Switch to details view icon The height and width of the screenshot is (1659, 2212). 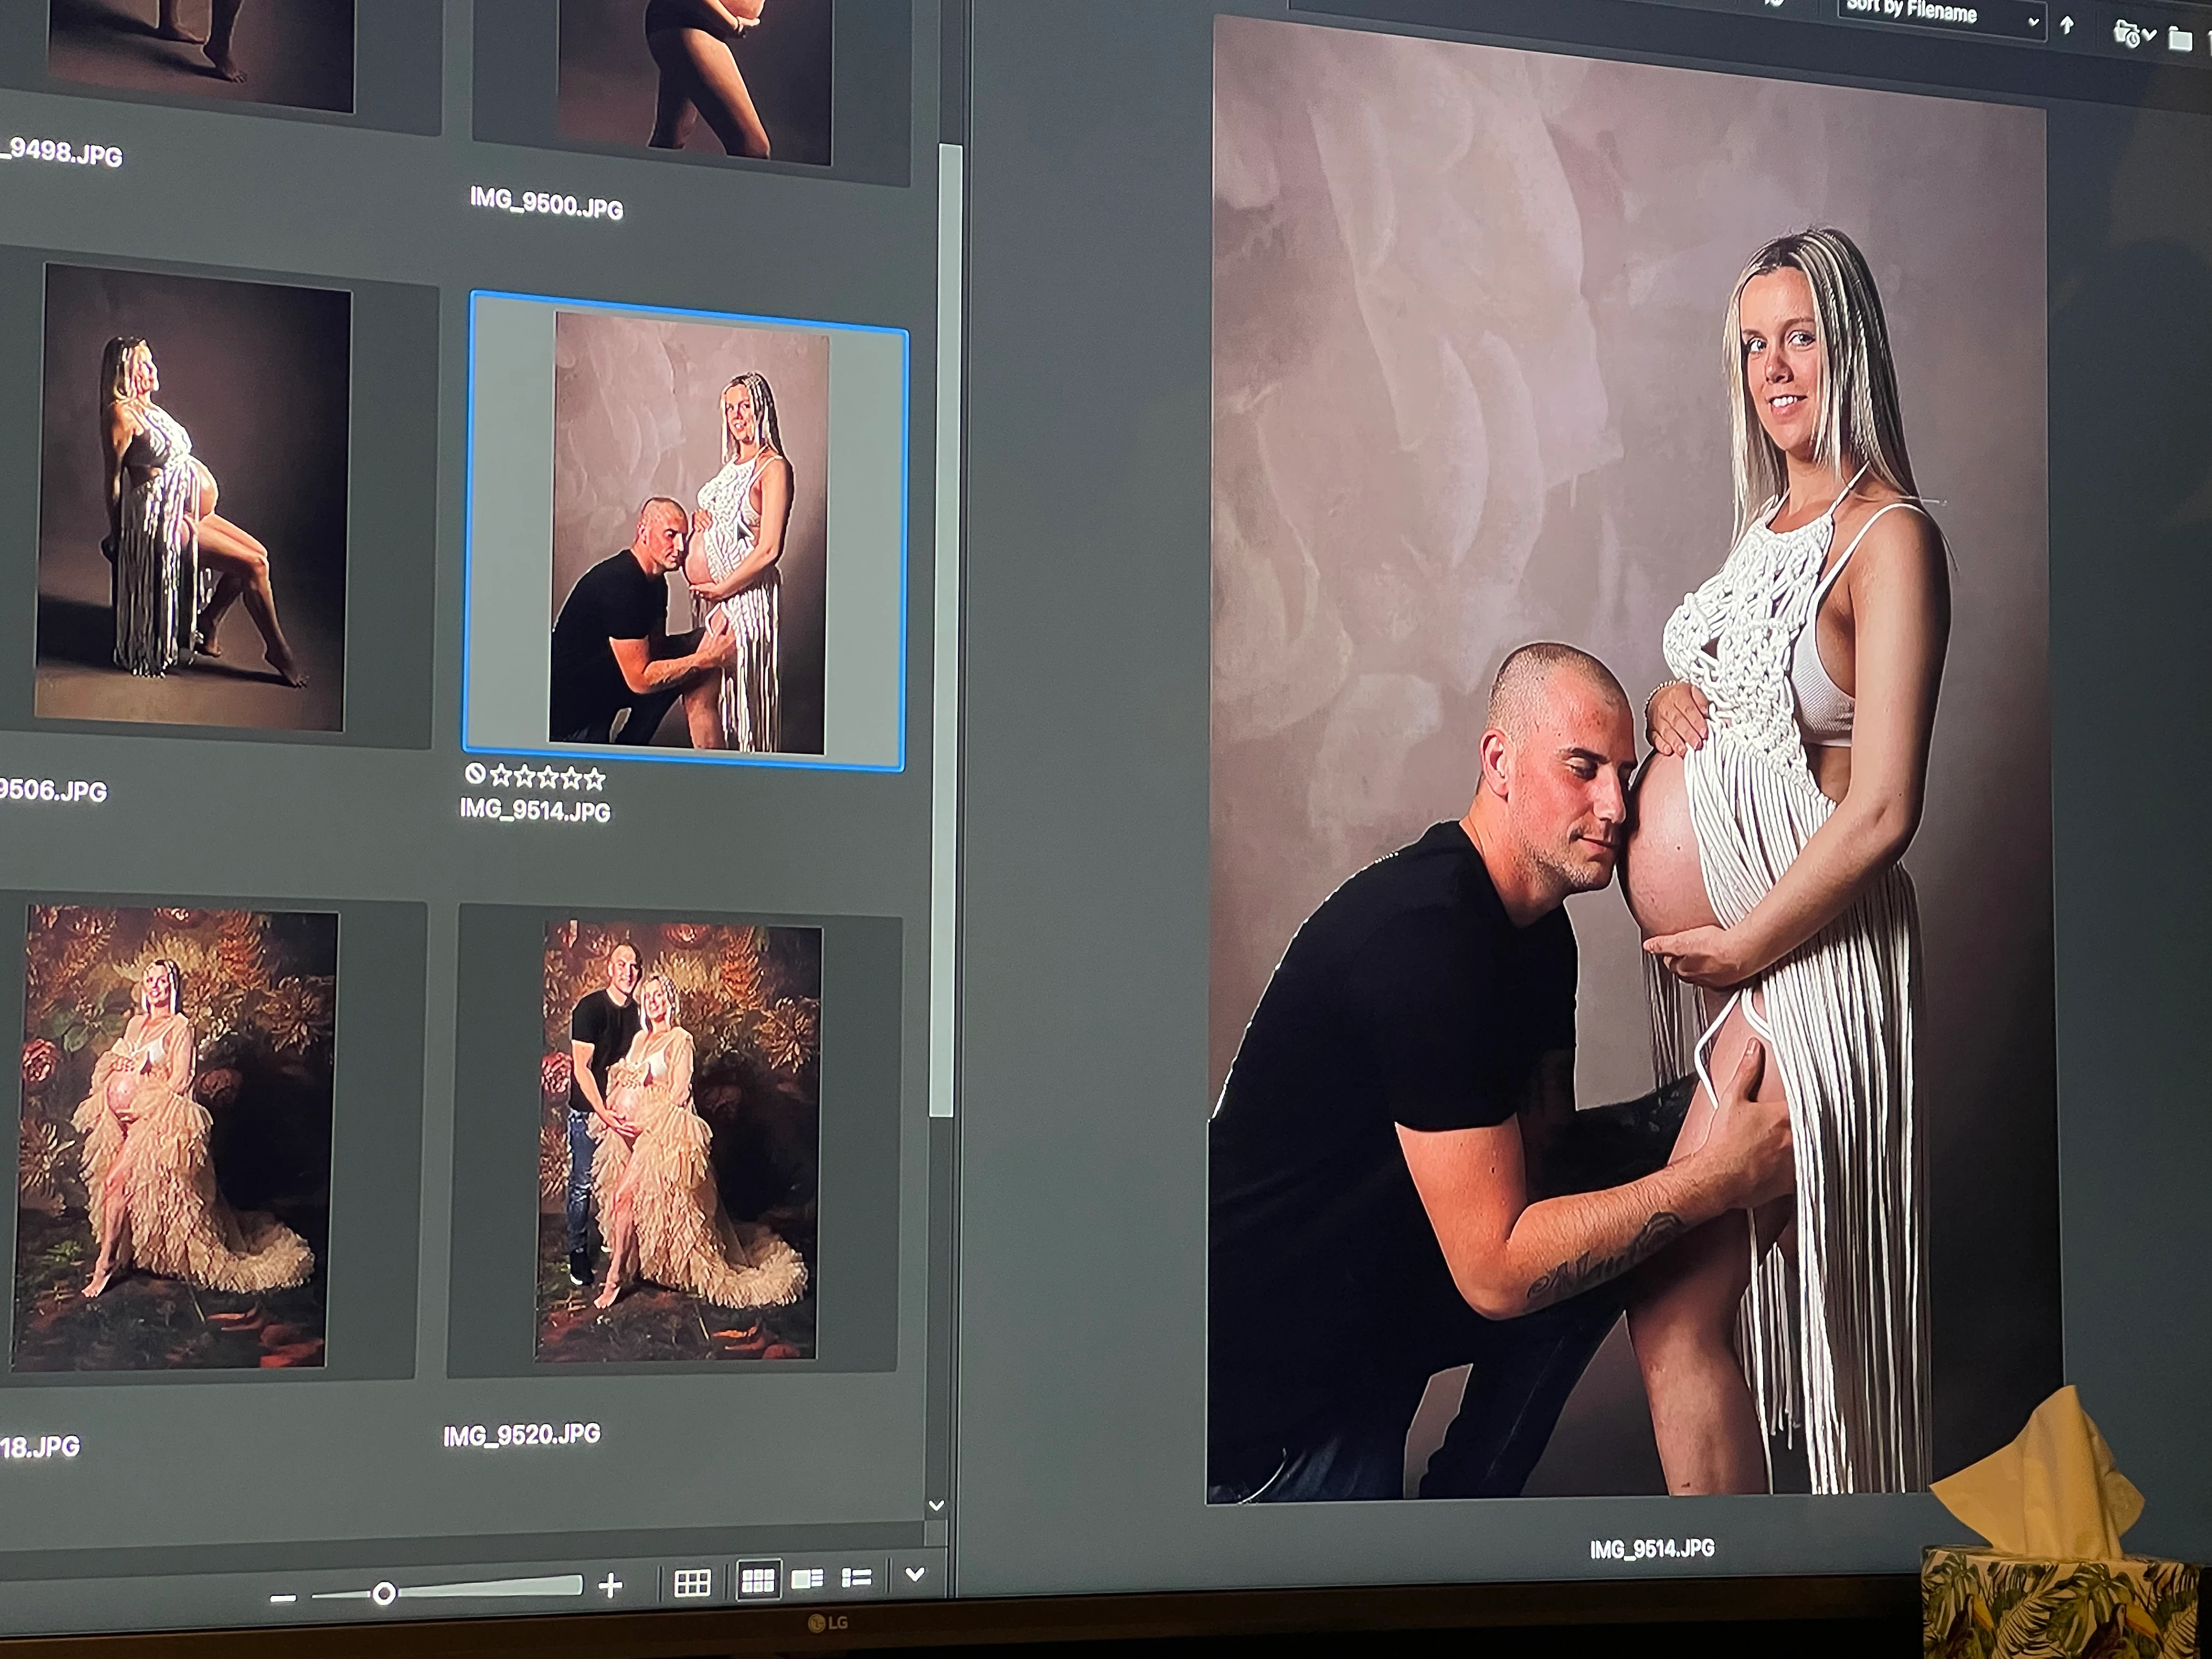tap(807, 1579)
